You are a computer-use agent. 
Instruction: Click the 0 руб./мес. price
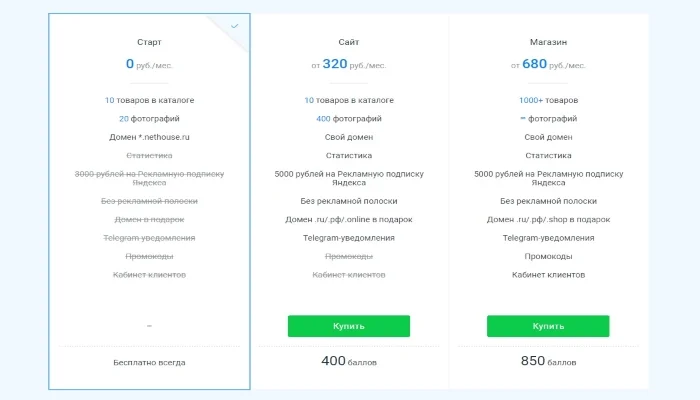pos(149,64)
